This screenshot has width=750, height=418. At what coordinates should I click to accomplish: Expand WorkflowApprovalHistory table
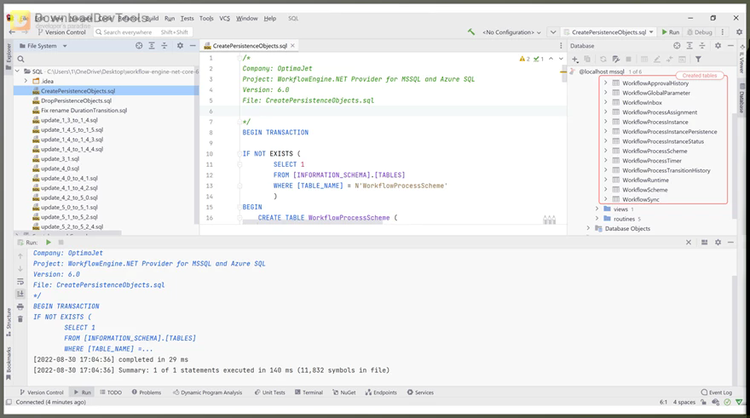point(606,83)
